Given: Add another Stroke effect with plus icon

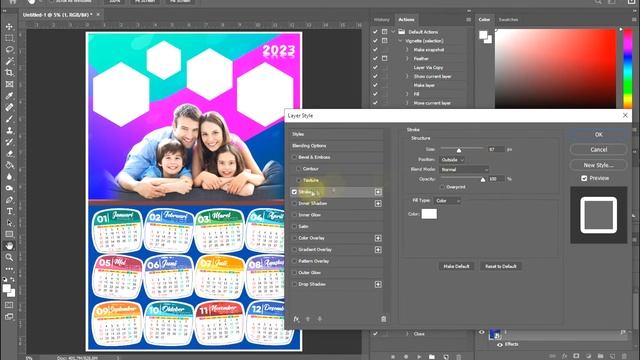Looking at the screenshot, I should (378, 192).
